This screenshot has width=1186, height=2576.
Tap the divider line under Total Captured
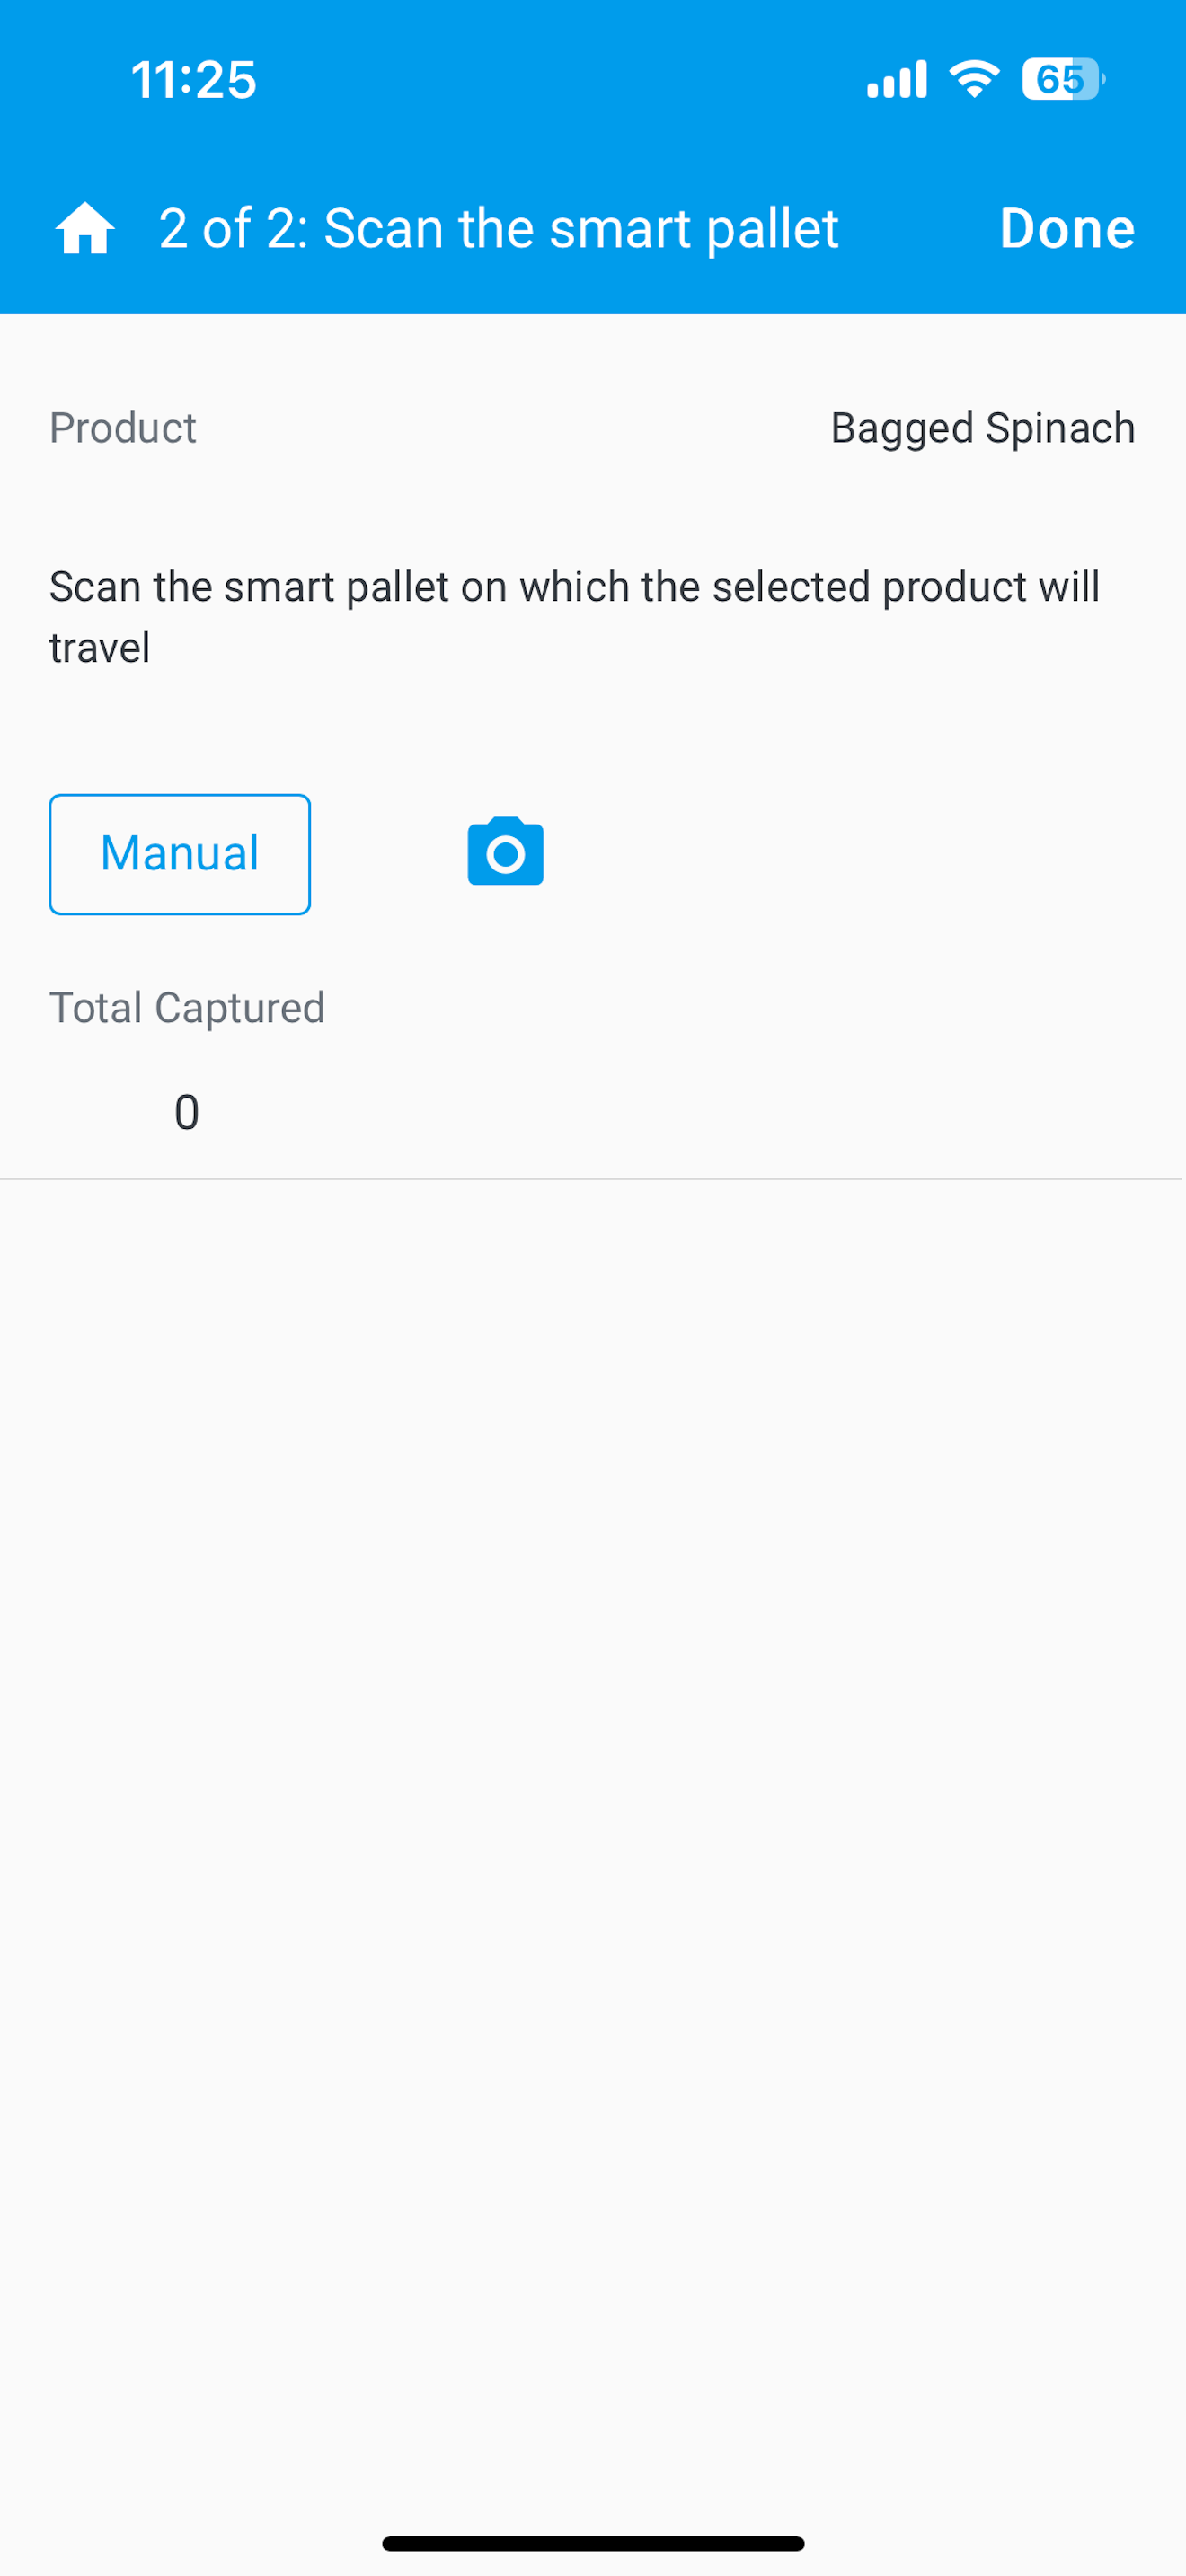pos(593,1179)
